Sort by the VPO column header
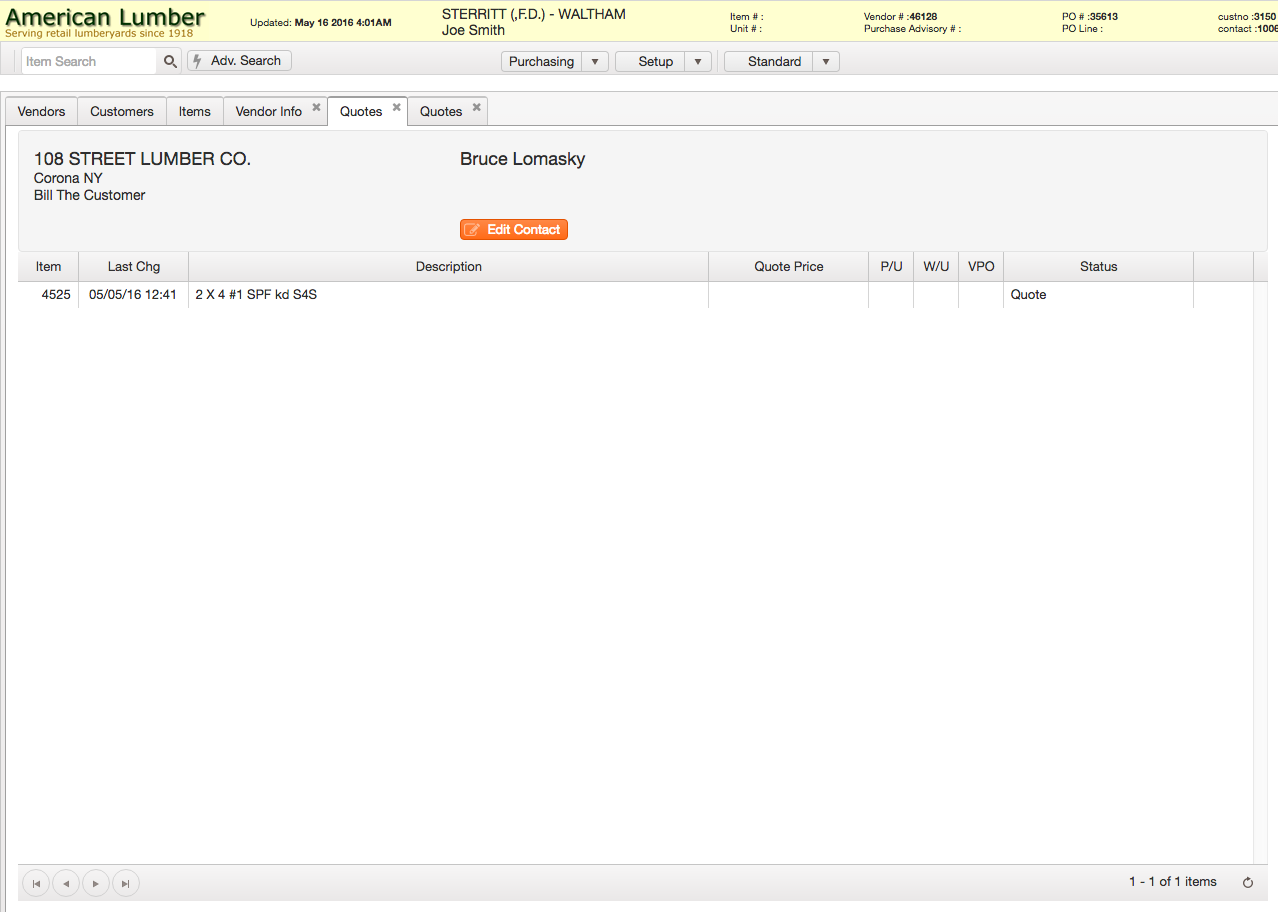 [981, 267]
